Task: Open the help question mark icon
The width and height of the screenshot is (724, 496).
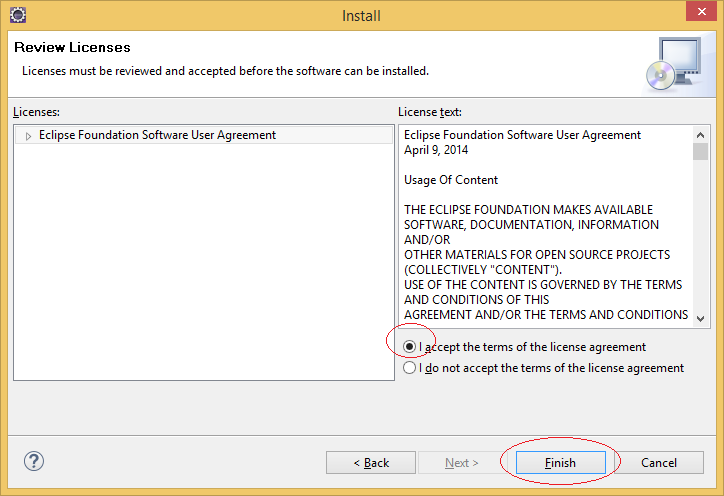Action: point(34,461)
